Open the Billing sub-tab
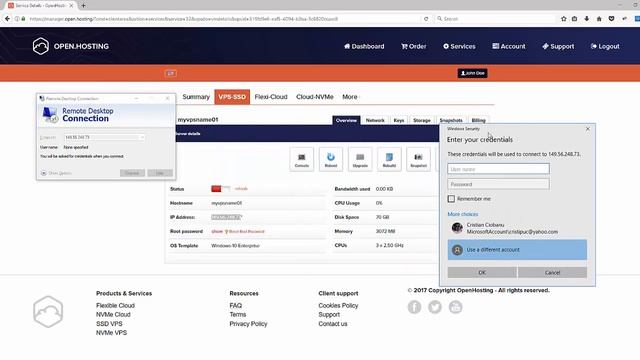640x360 pixels. coord(478,120)
